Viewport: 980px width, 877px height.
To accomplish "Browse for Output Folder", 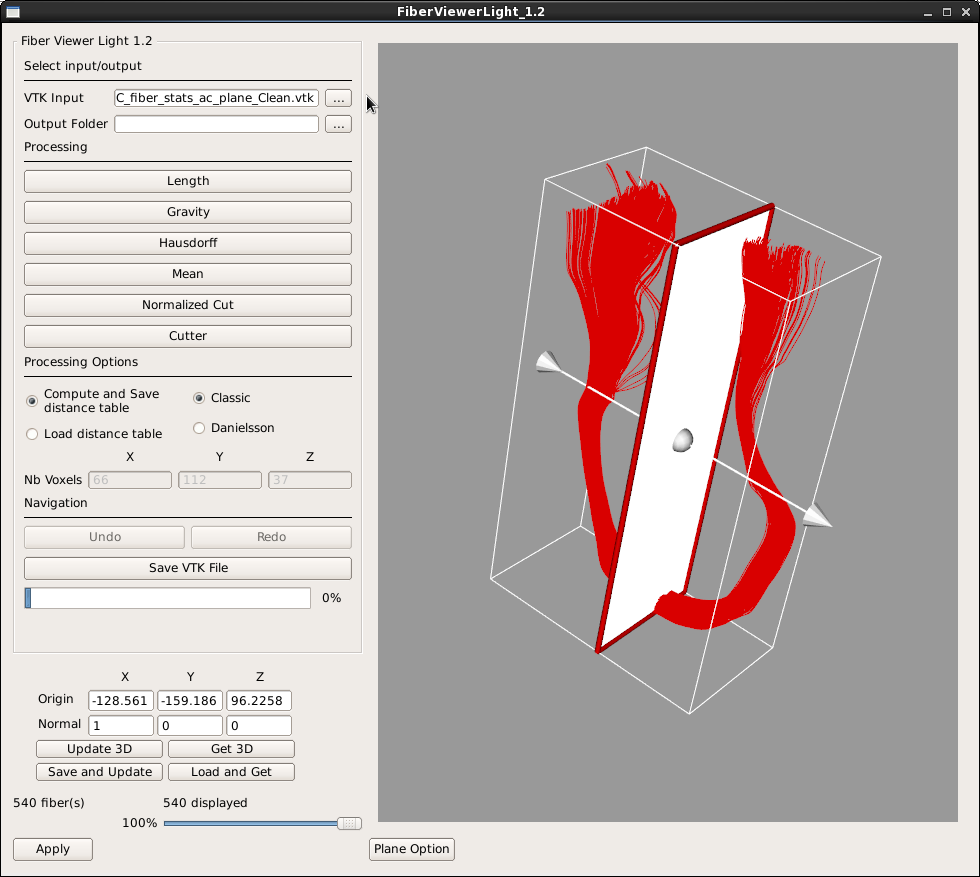I will (338, 125).
